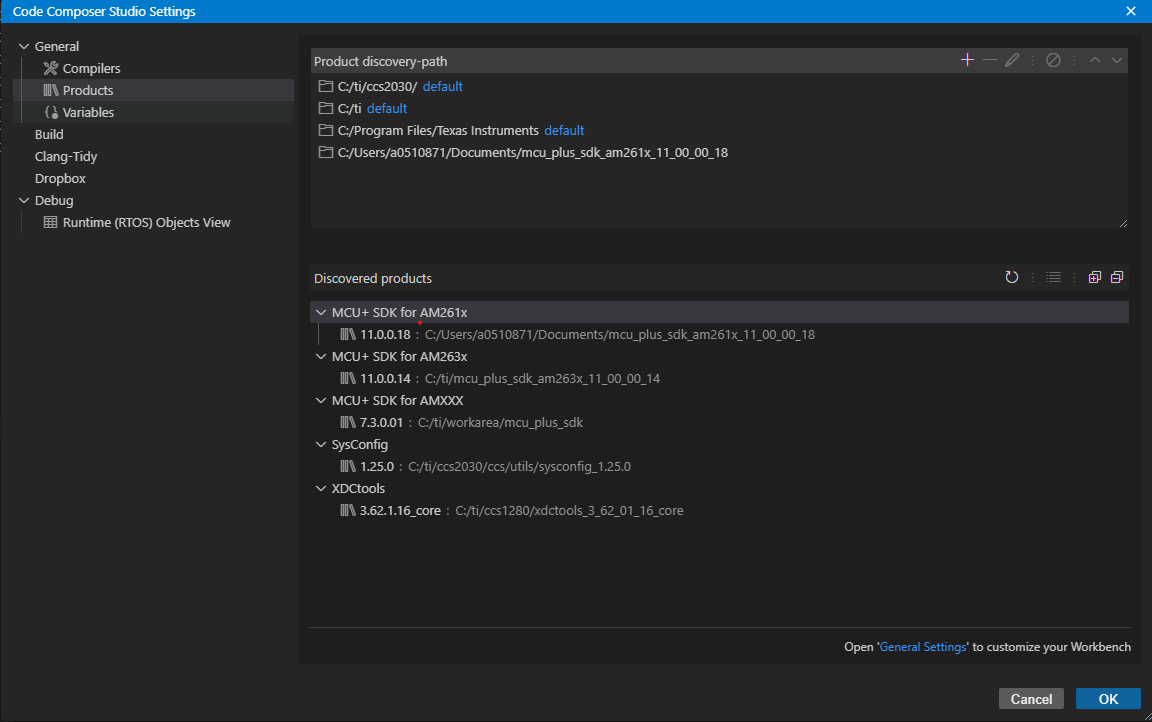Select the C:/Program Files/Texas Instruments path
The height and width of the screenshot is (722, 1152).
(438, 131)
